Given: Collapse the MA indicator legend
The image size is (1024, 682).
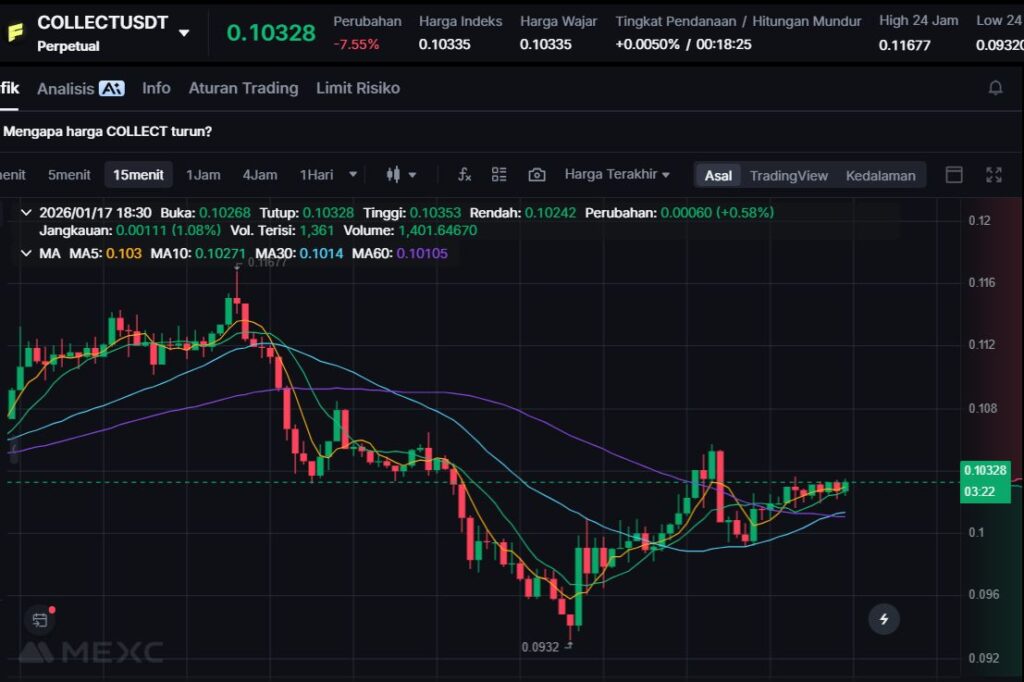Looking at the screenshot, I should (26, 253).
